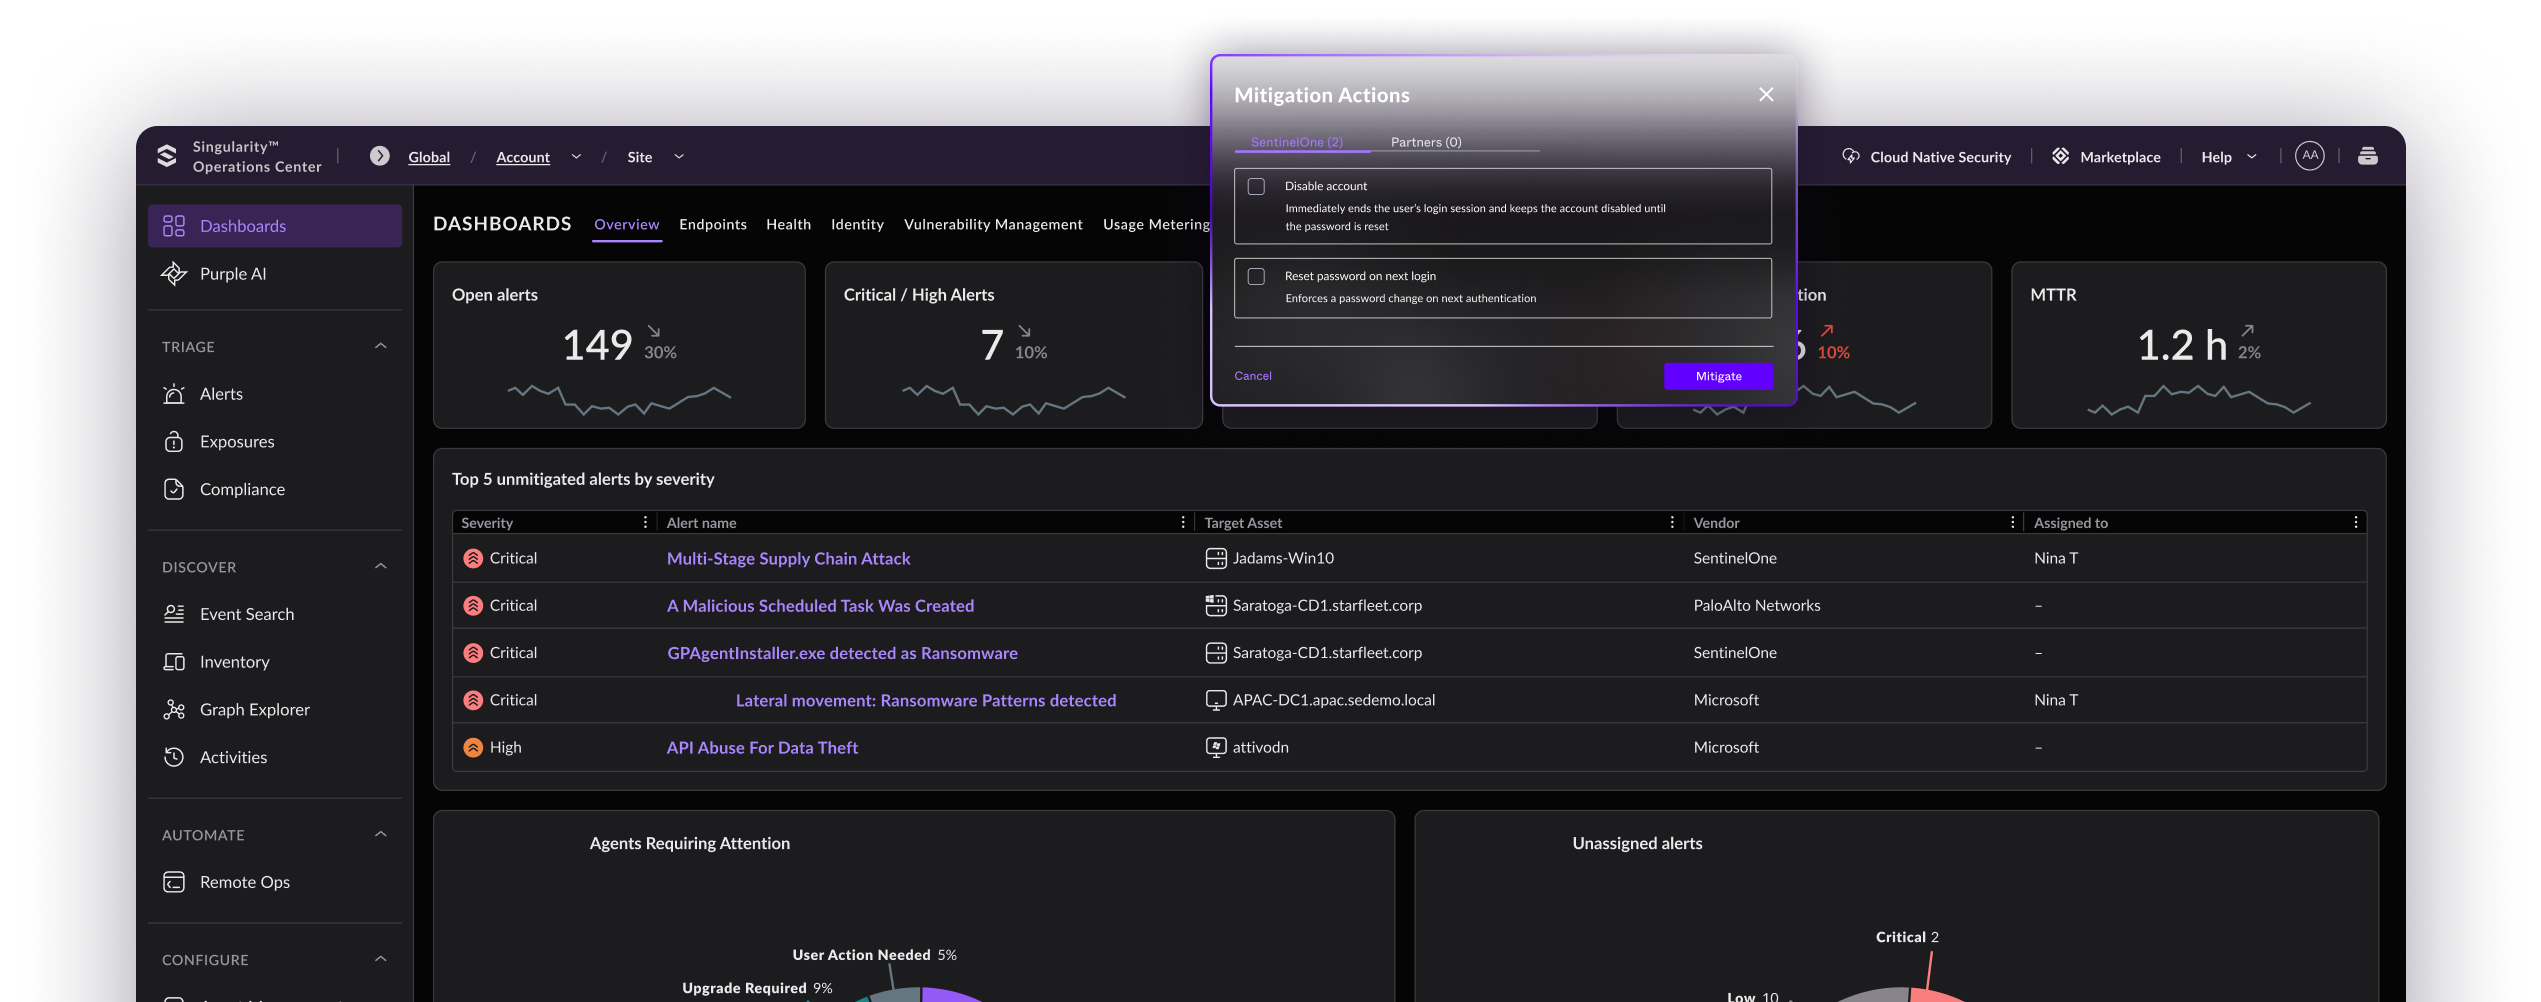Click the round arrow icon before Global

coord(380,156)
